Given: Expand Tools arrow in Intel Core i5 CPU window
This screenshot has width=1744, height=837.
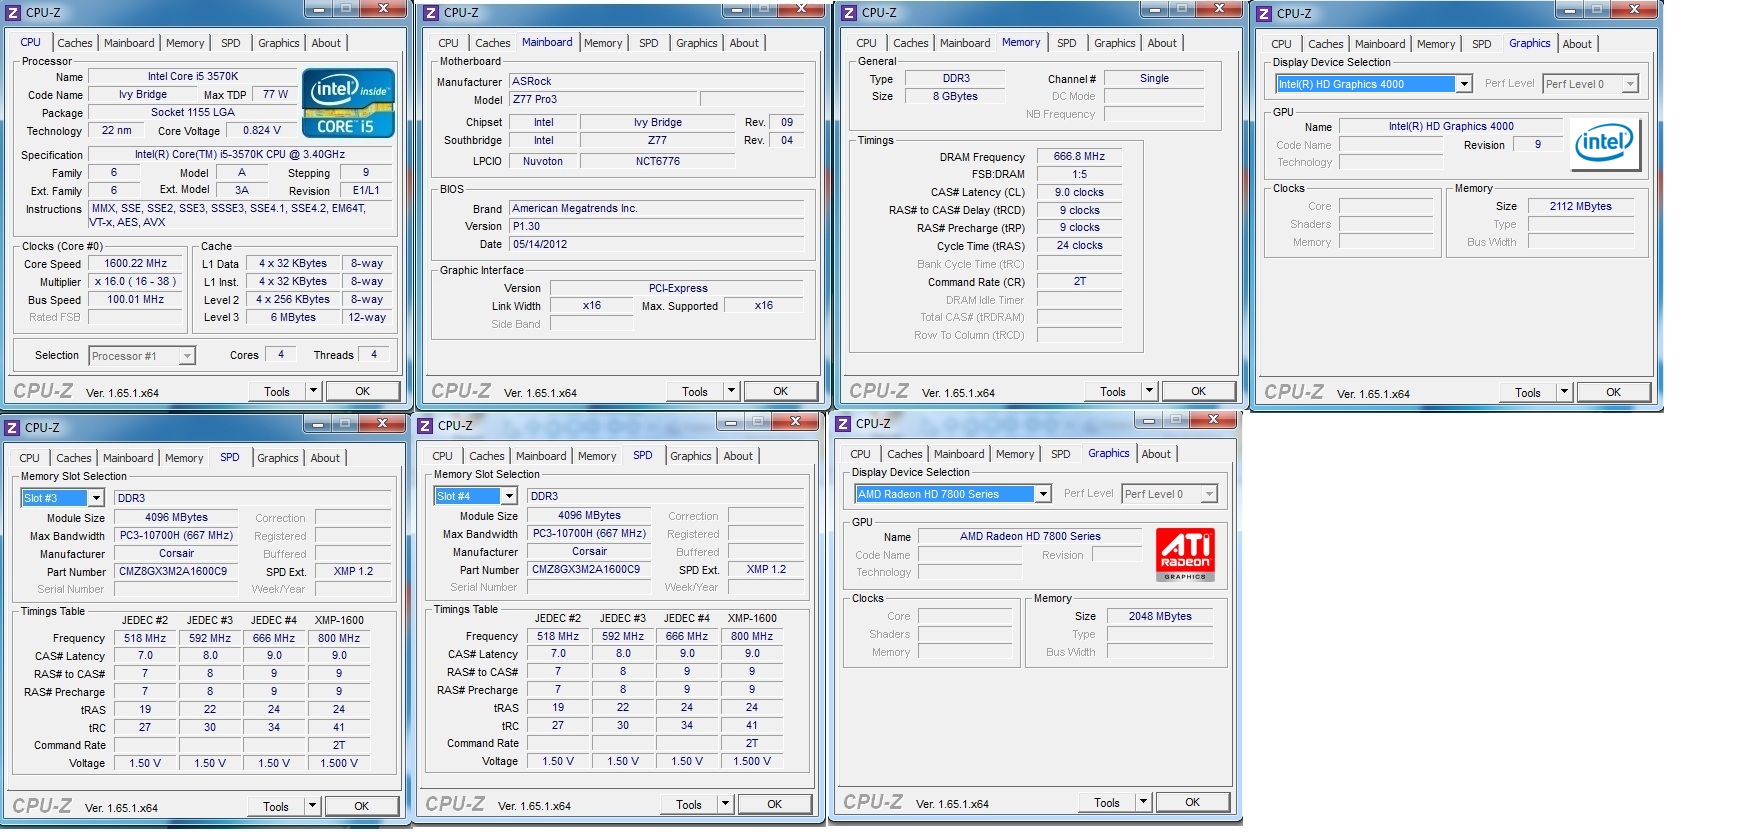Looking at the screenshot, I should (313, 392).
